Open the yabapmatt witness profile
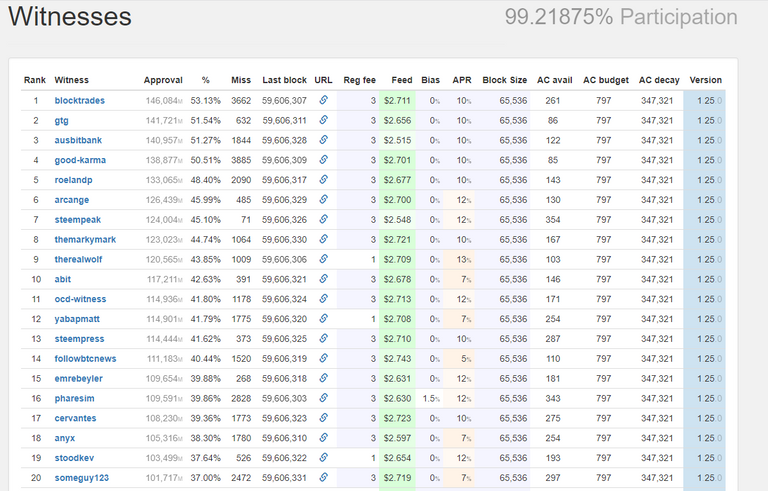This screenshot has height=491, width=768. point(77,319)
